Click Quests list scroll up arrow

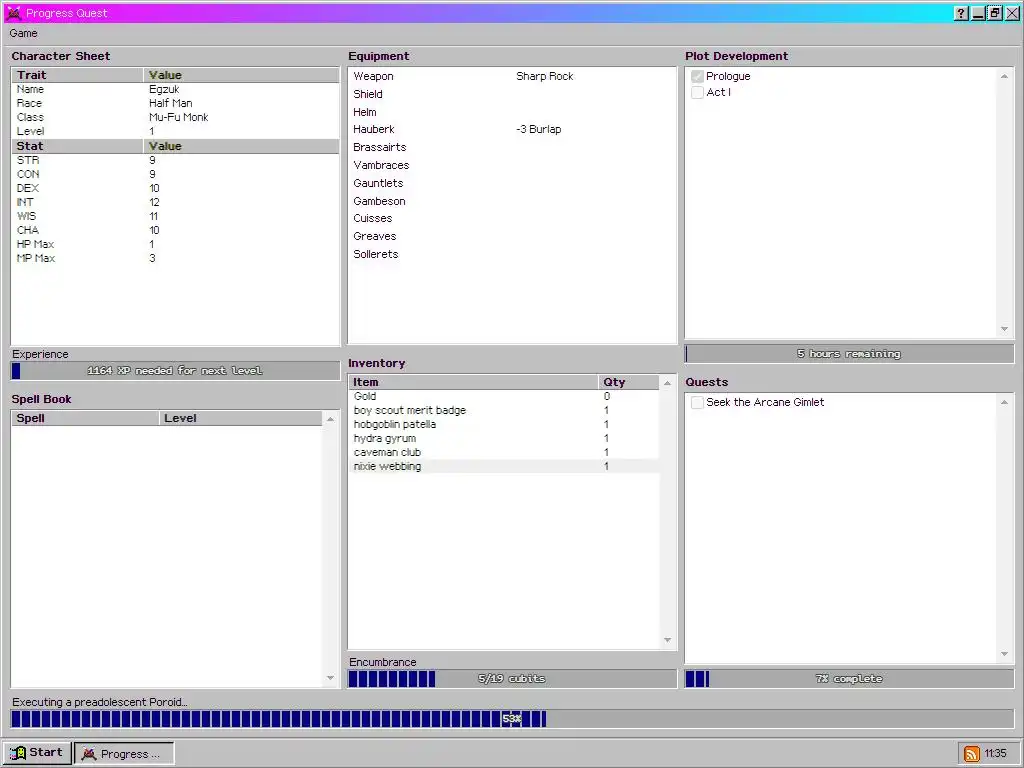1004,402
